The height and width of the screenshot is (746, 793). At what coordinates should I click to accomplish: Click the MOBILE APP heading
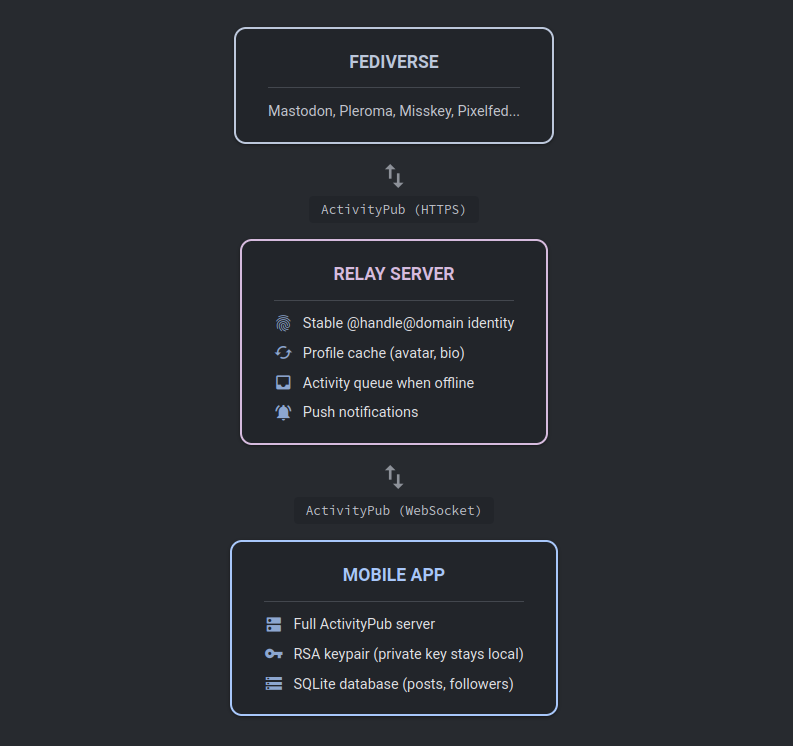(394, 575)
